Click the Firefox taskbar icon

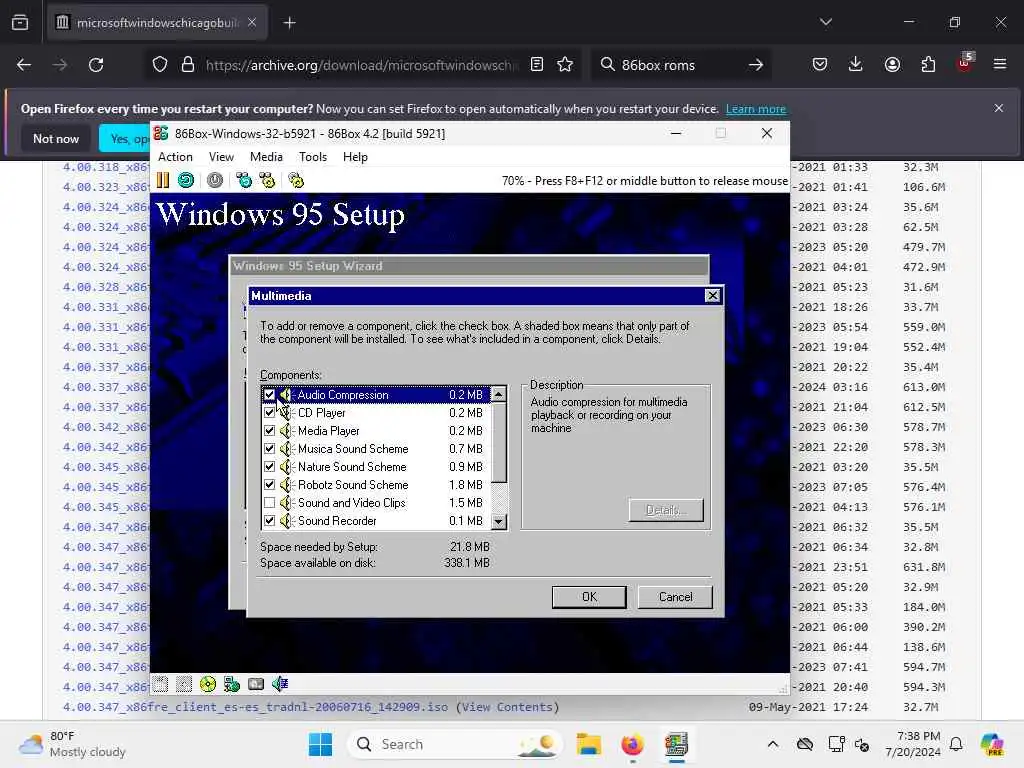coord(632,744)
